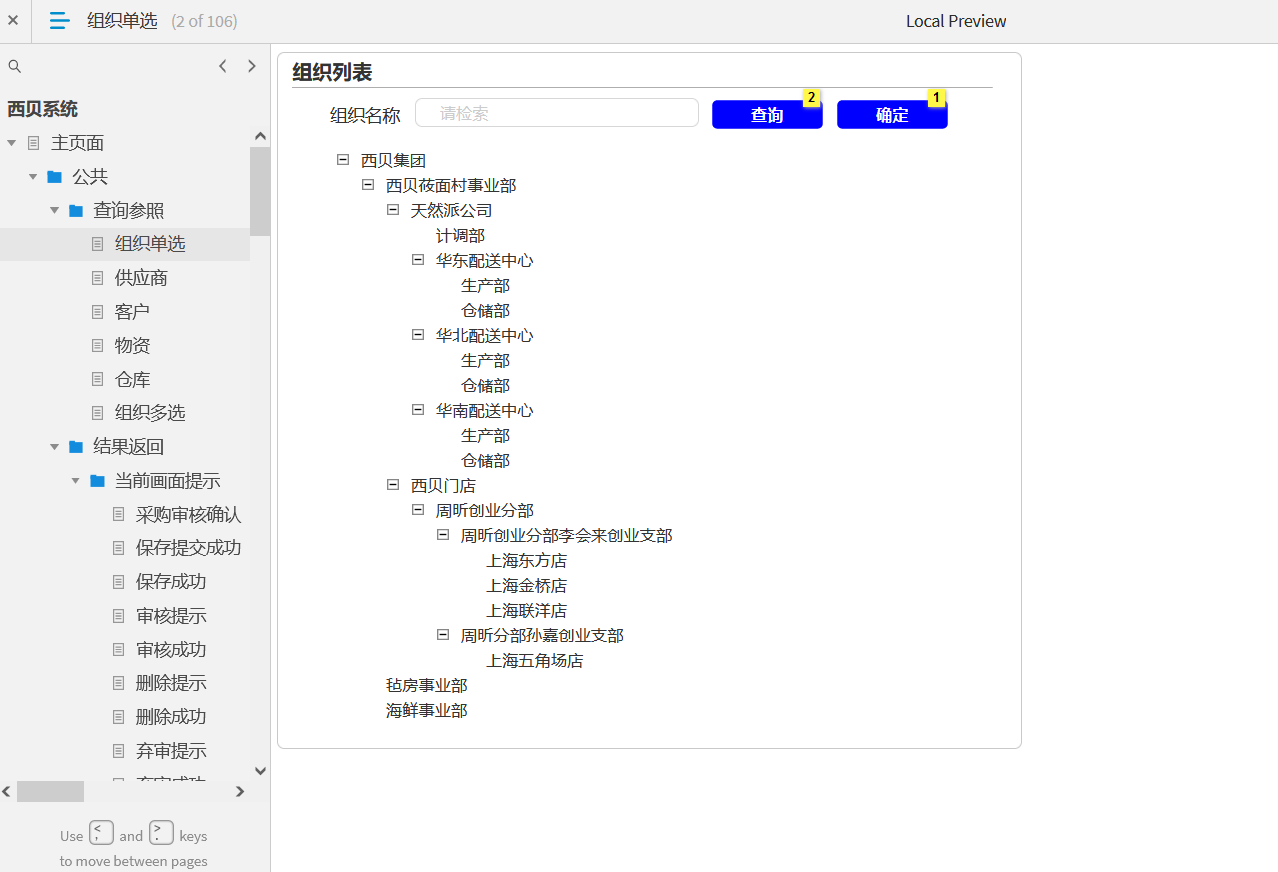
Task: Collapse the 周昕创业分部 node
Action: (x=418, y=510)
